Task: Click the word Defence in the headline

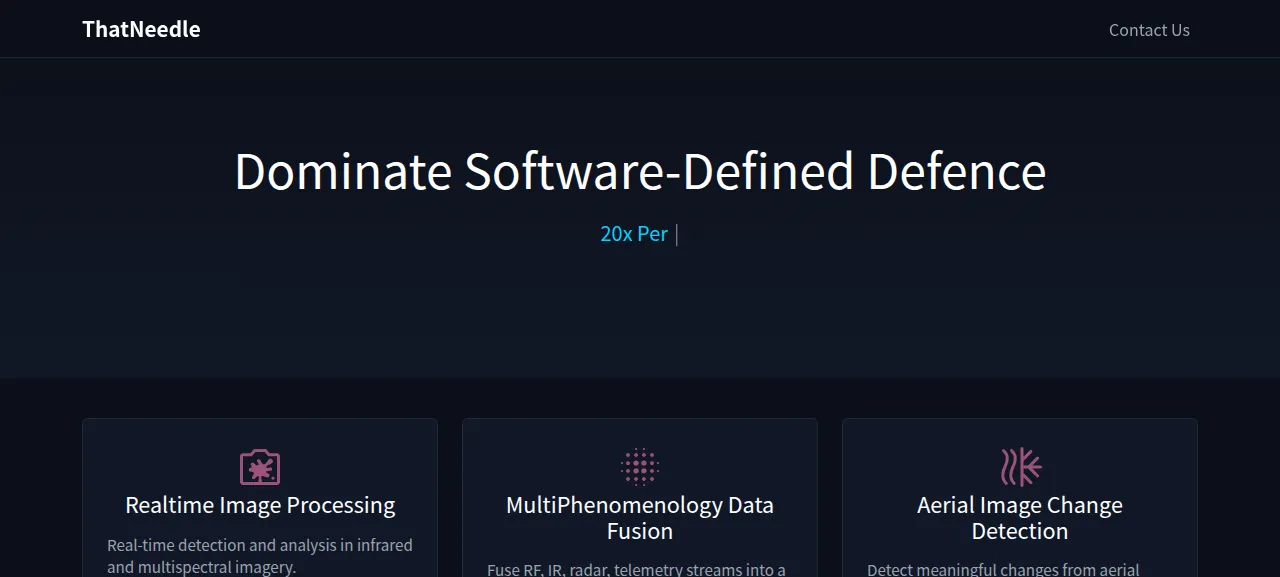Action: point(956,171)
